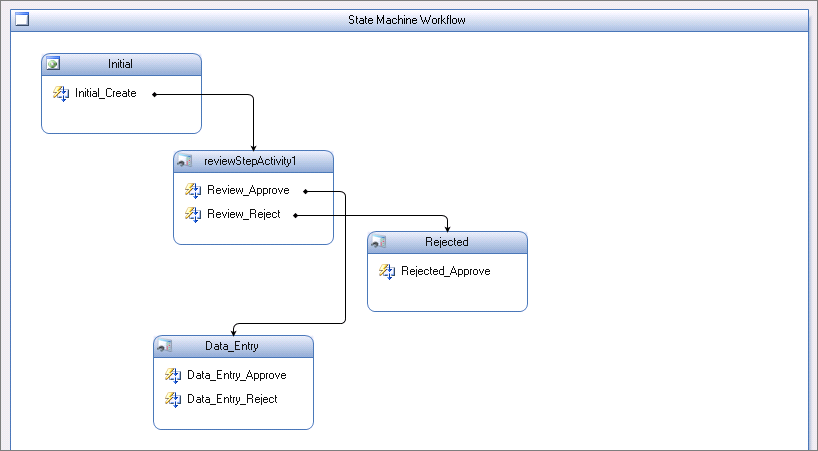818x451 pixels.
Task: Click the connector start point beside Initial_Create
Action: [154, 94]
